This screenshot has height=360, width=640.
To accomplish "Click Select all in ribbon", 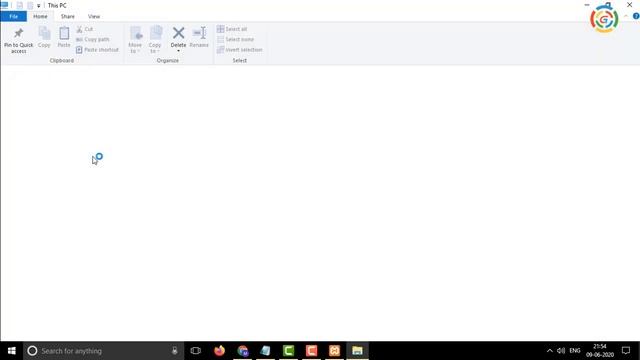I will pyautogui.click(x=232, y=29).
